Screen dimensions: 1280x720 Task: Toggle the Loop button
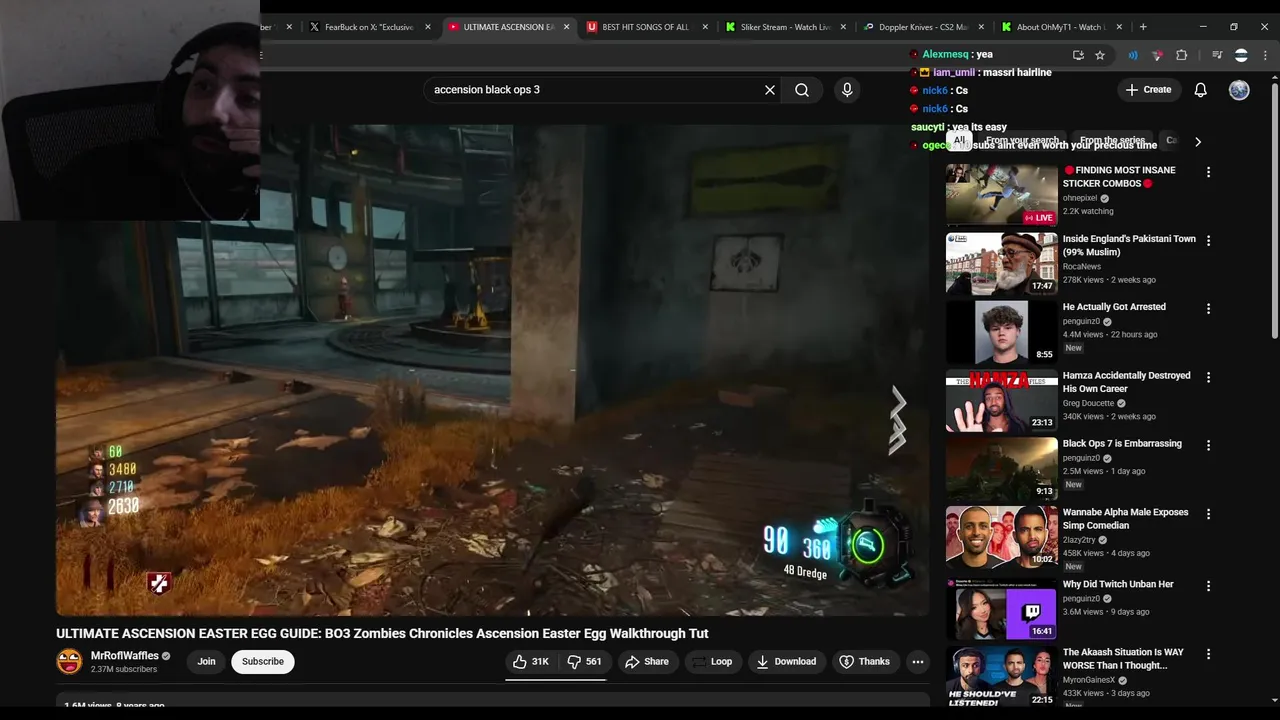coord(712,661)
